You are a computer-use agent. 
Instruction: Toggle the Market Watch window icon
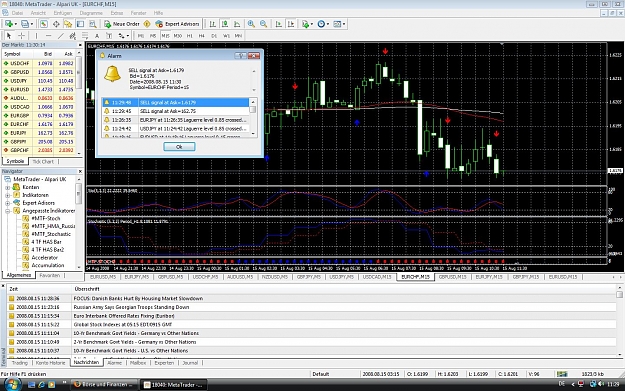tap(43, 24)
